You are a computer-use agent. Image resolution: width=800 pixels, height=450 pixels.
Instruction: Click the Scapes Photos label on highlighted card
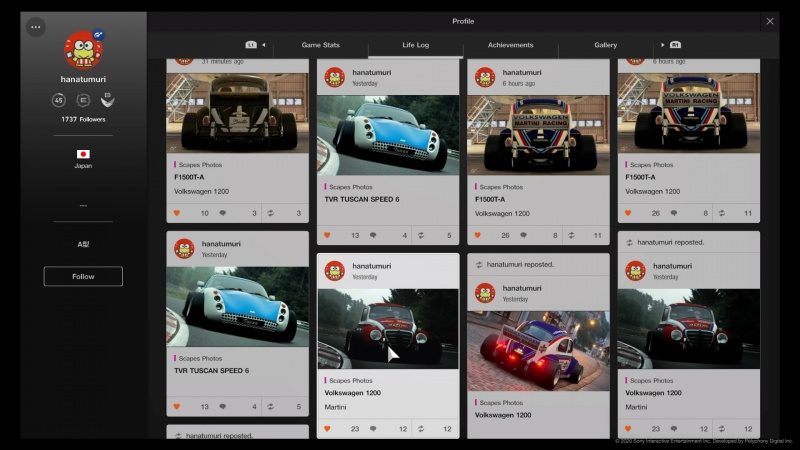(x=350, y=380)
